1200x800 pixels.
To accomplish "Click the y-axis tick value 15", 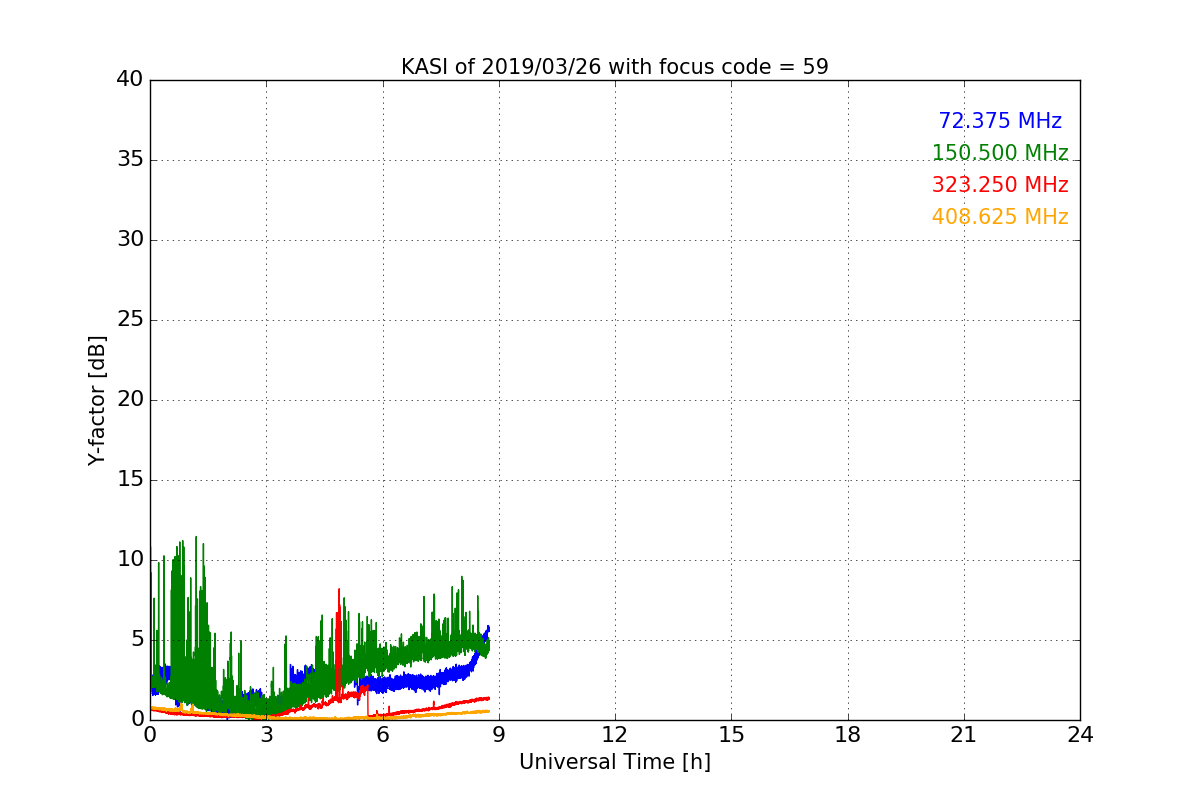I will point(130,479).
